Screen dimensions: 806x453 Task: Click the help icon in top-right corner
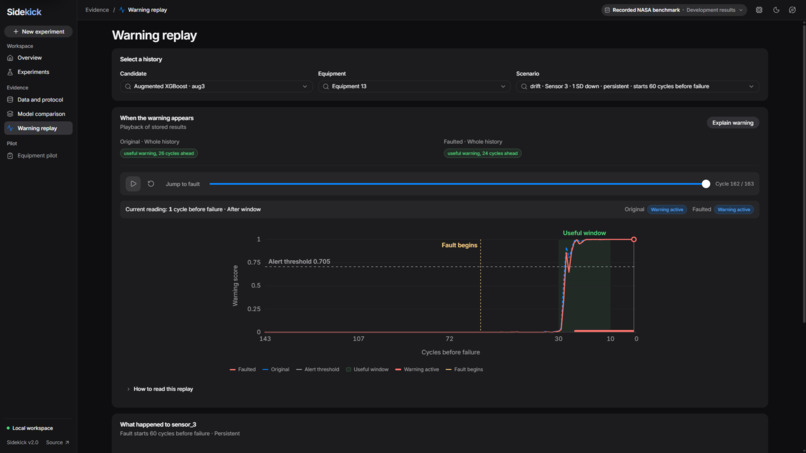tap(792, 10)
